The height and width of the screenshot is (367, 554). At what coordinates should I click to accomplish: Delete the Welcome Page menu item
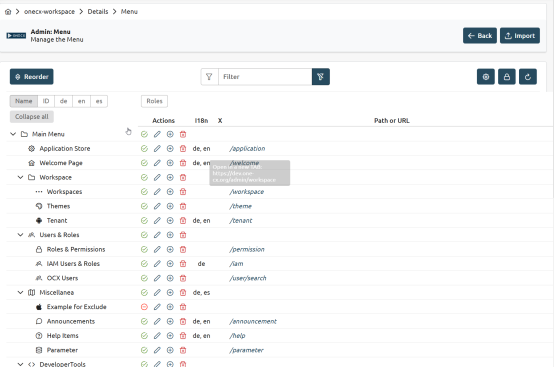pyautogui.click(x=183, y=163)
